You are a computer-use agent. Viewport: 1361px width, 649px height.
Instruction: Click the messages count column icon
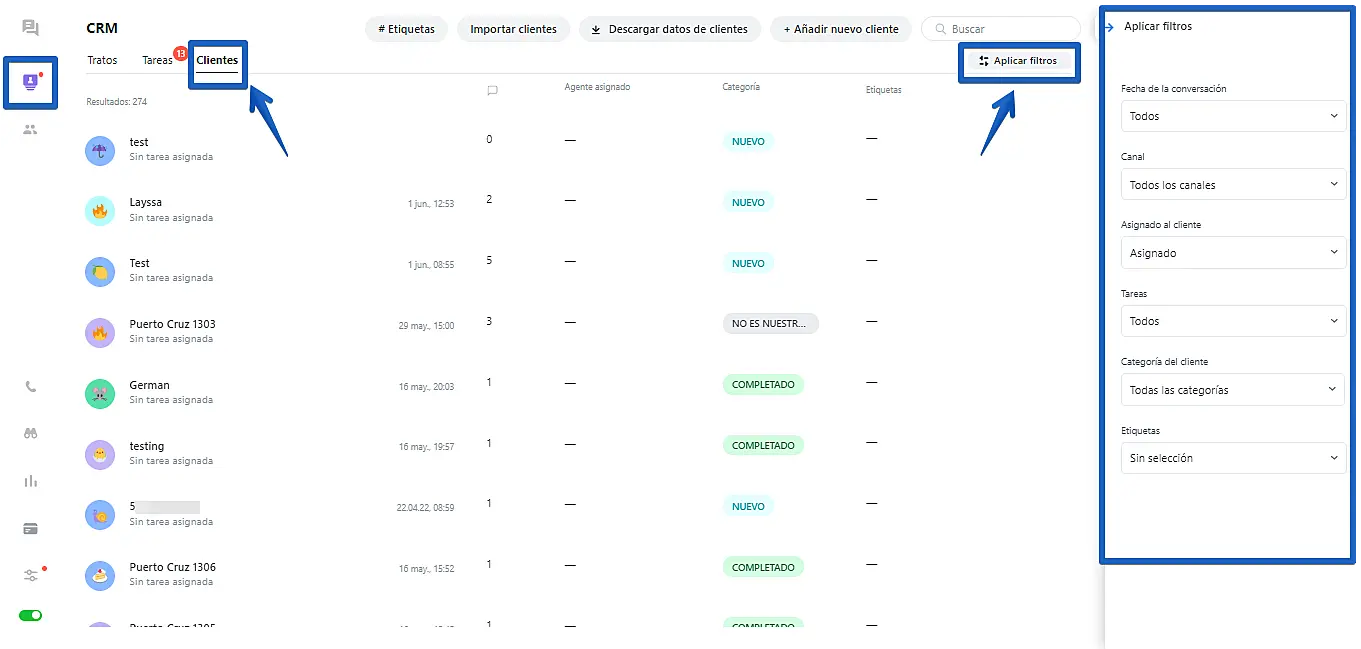point(492,90)
